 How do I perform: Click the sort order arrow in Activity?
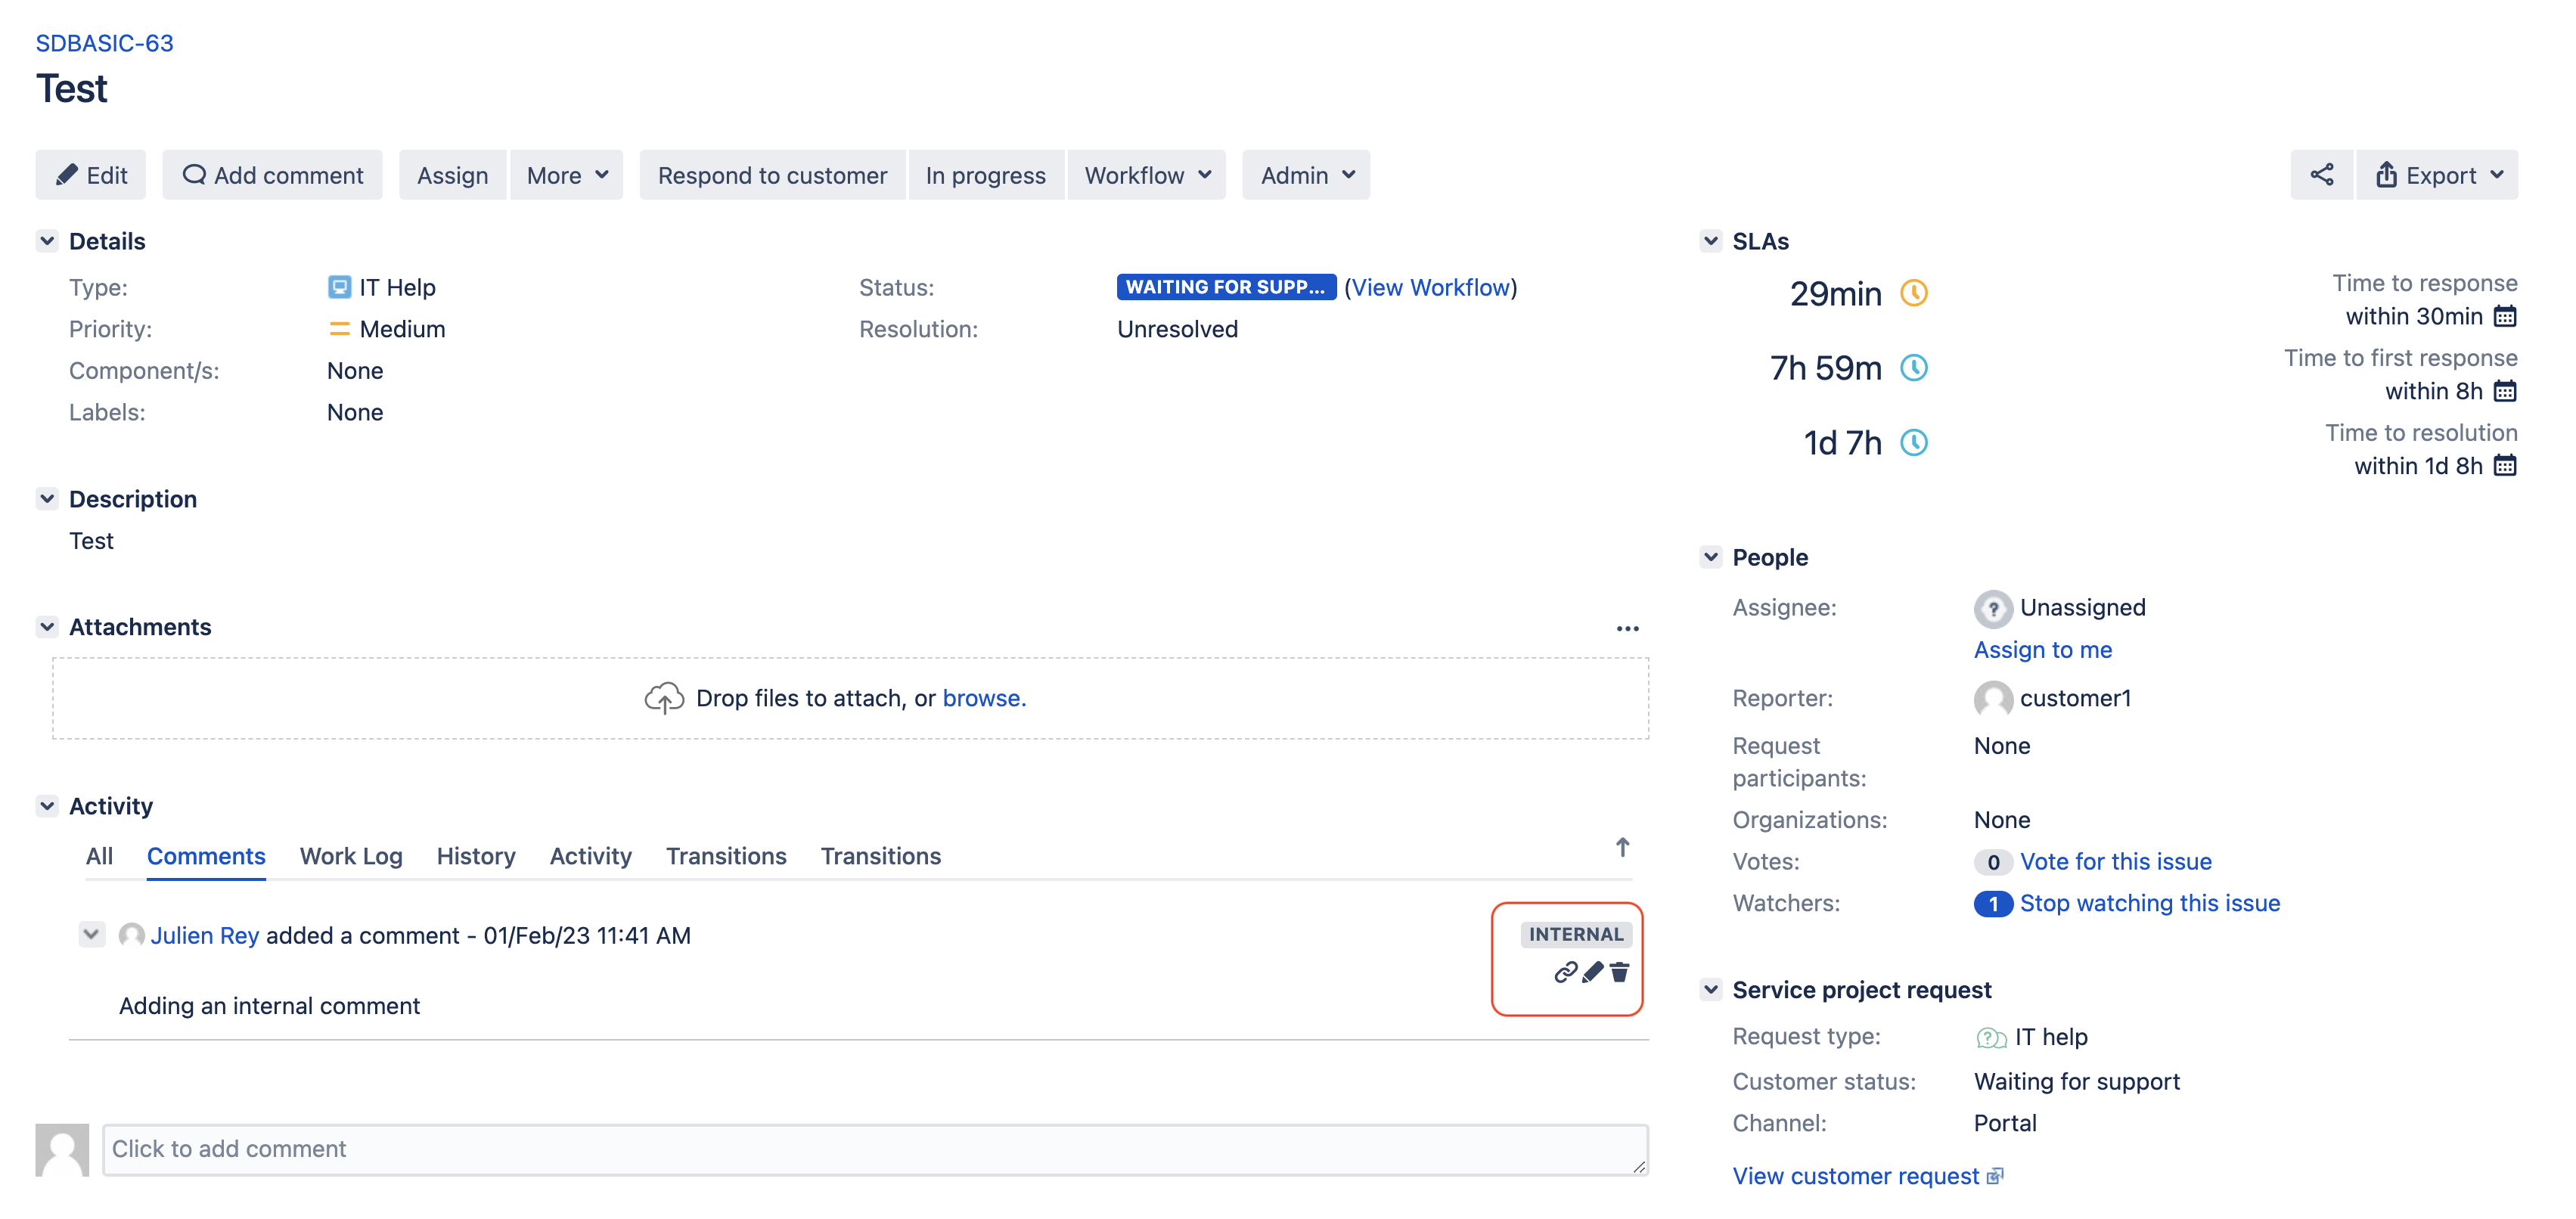coord(1622,848)
